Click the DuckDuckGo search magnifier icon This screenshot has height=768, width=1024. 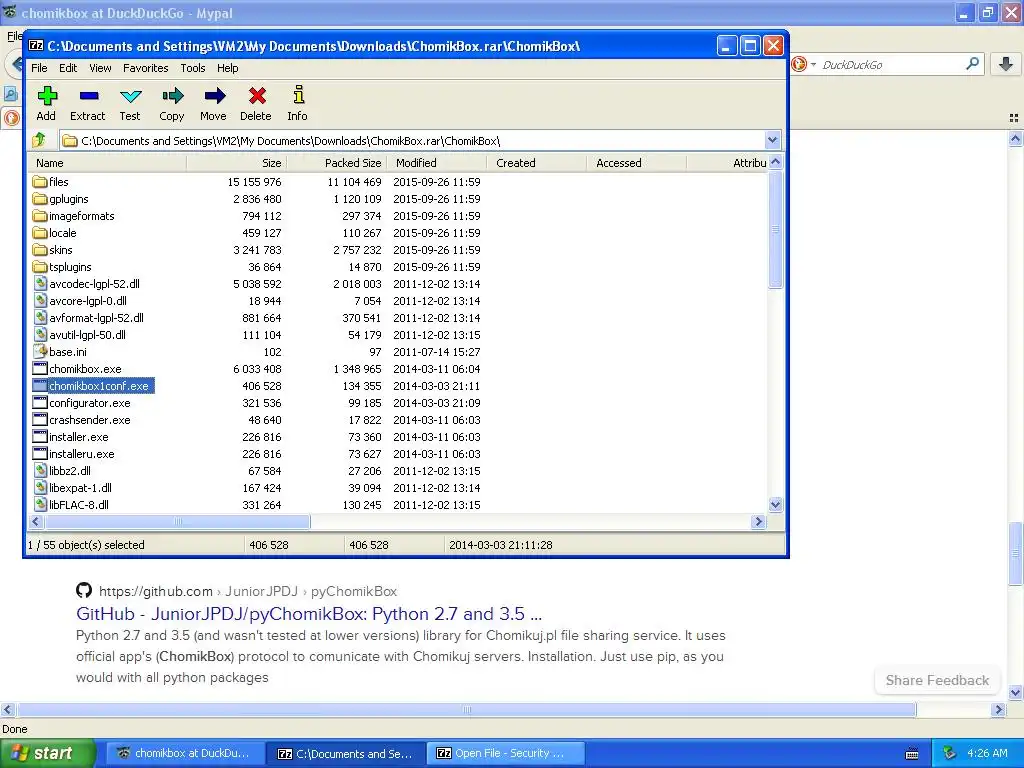[x=972, y=63]
